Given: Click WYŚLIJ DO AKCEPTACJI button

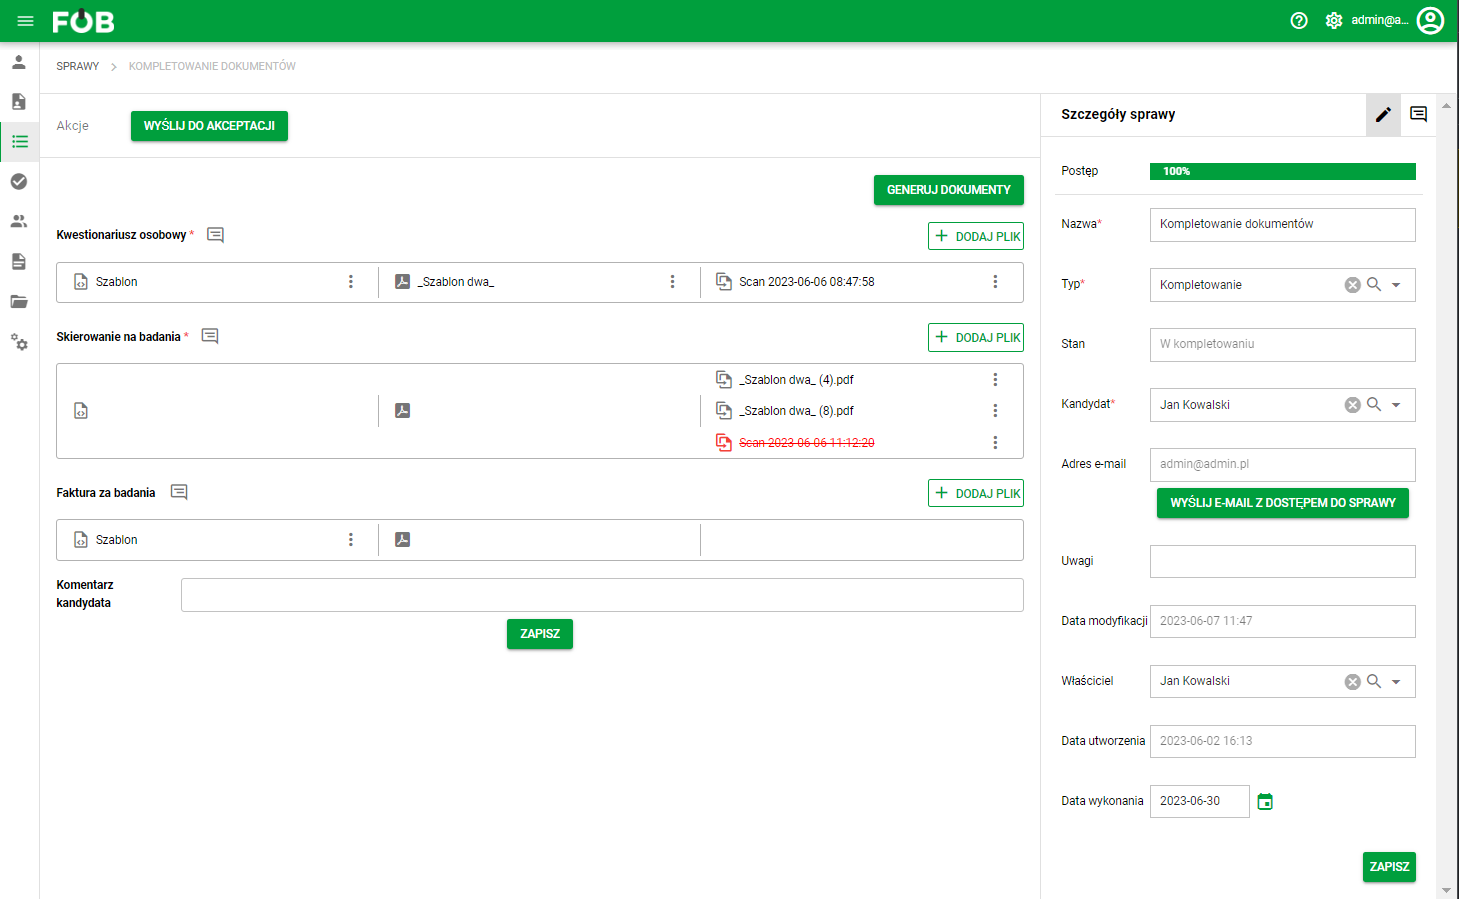Looking at the screenshot, I should 209,126.
